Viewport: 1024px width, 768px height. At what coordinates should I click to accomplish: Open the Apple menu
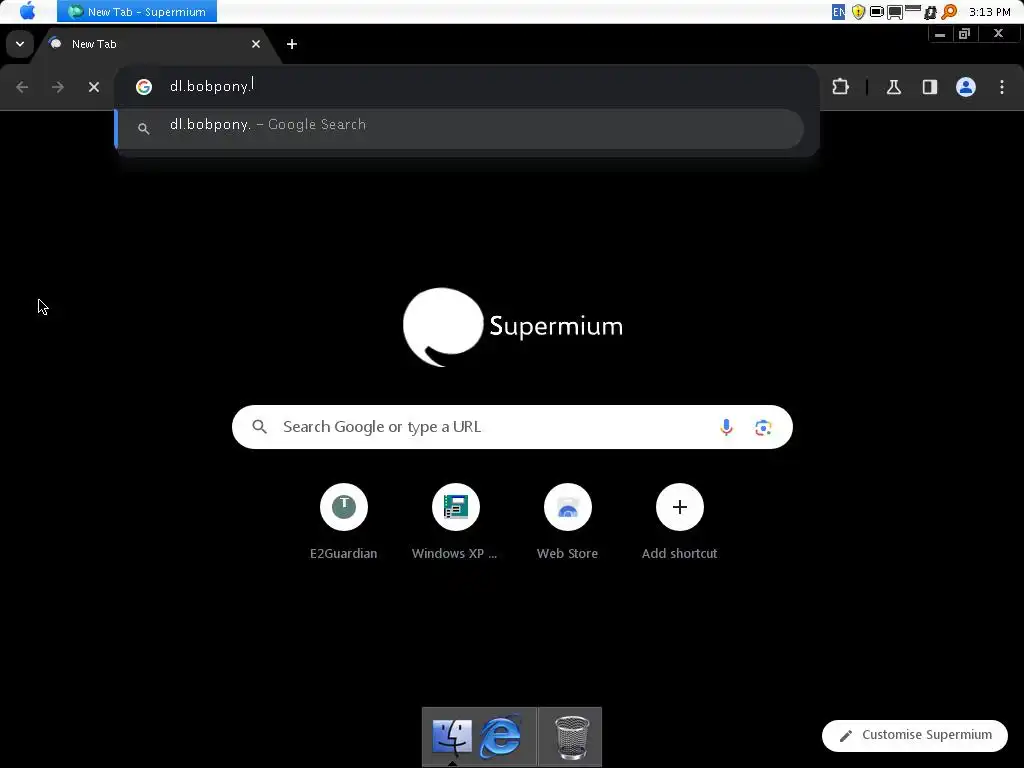(x=27, y=11)
